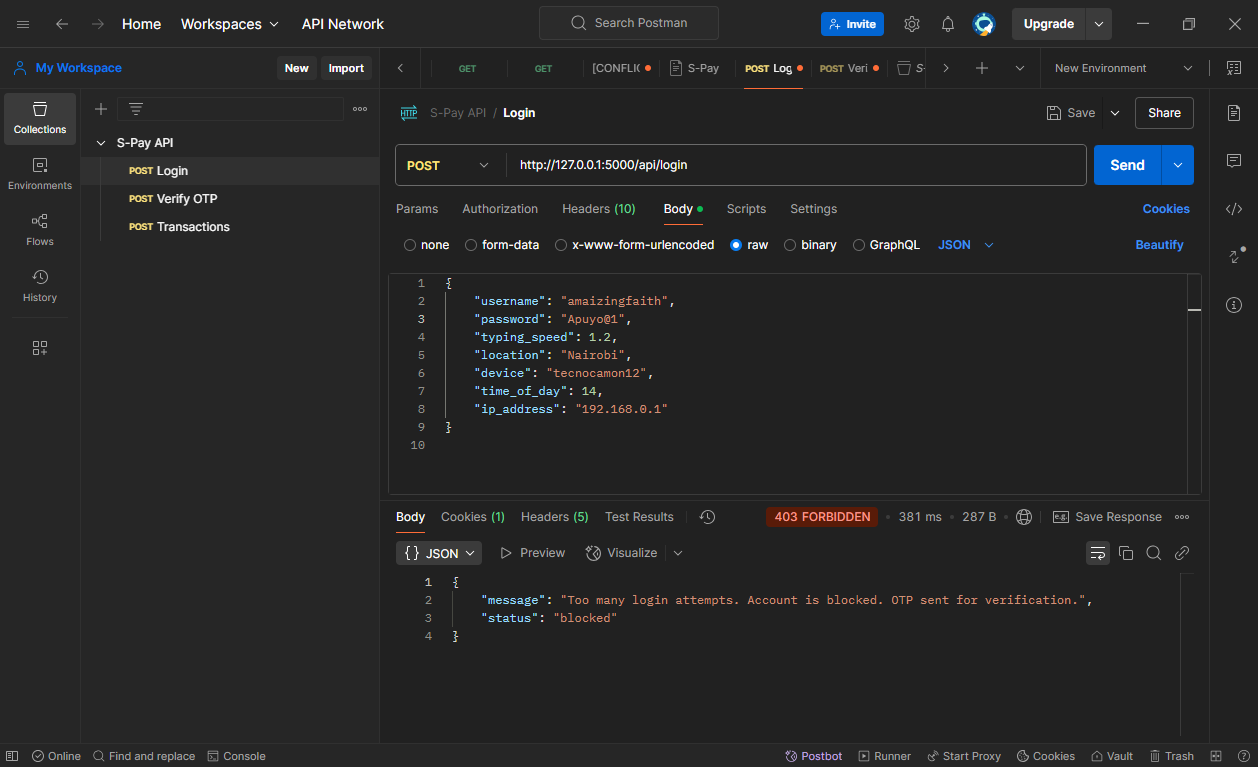Switch to Params tab
The height and width of the screenshot is (767, 1258).
coord(417,209)
